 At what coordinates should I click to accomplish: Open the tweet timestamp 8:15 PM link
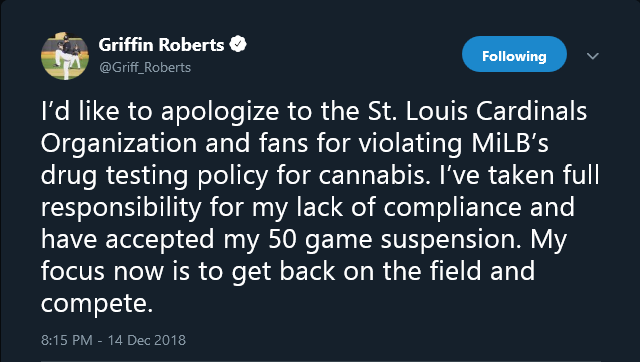(67, 340)
